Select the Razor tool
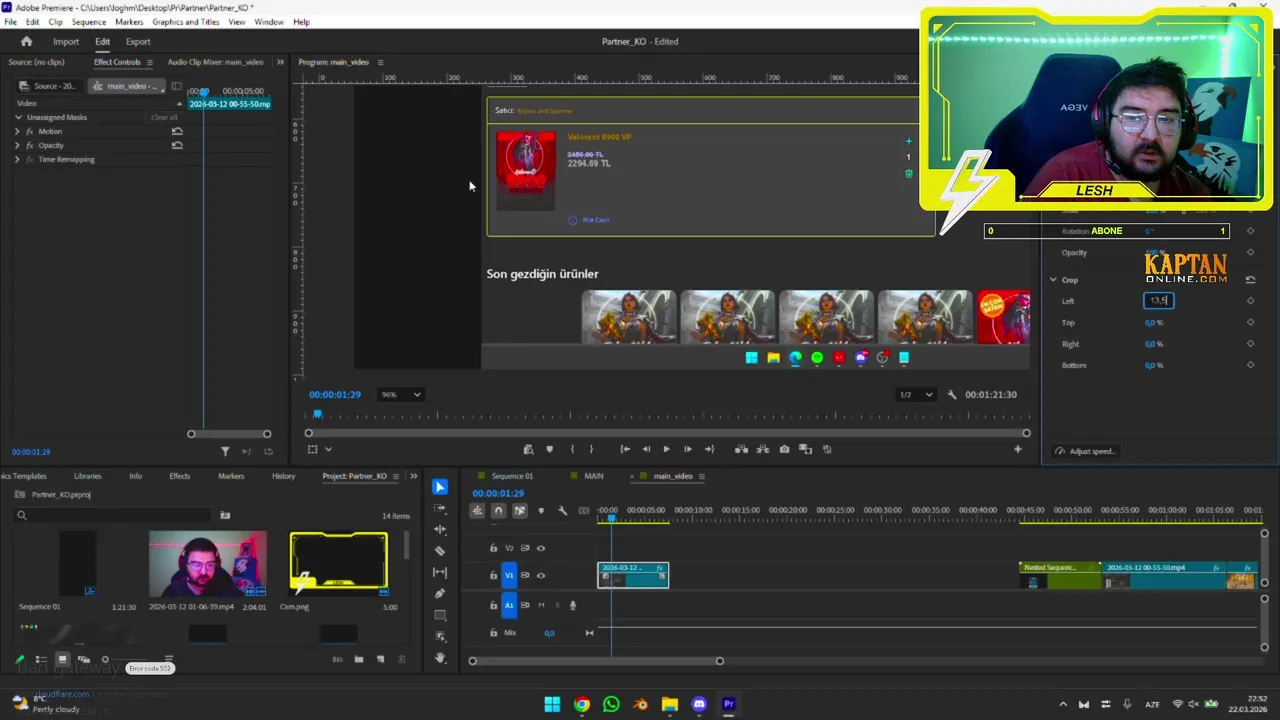This screenshot has width=1280, height=720. pyautogui.click(x=440, y=551)
